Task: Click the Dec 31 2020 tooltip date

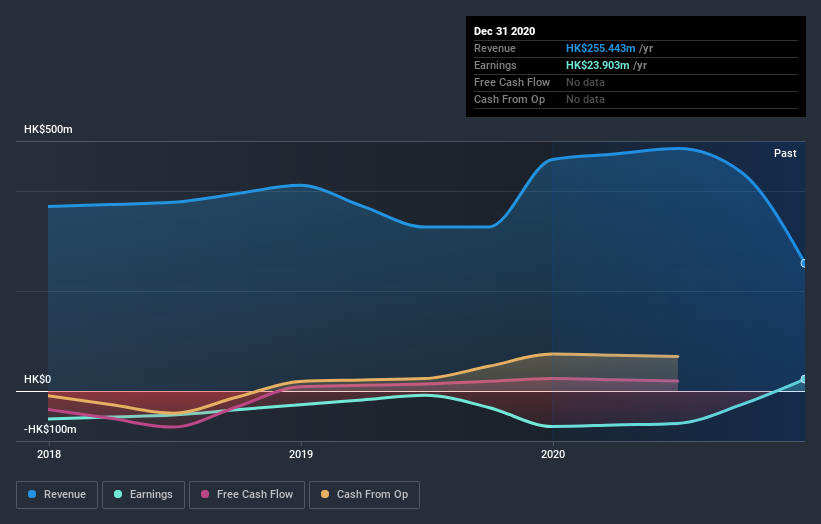Action: [x=505, y=31]
